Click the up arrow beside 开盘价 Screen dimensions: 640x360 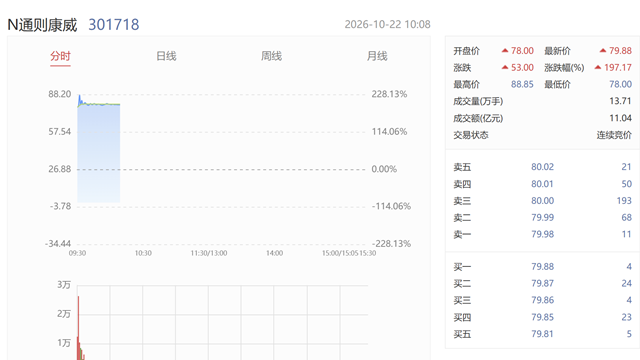click(x=505, y=51)
